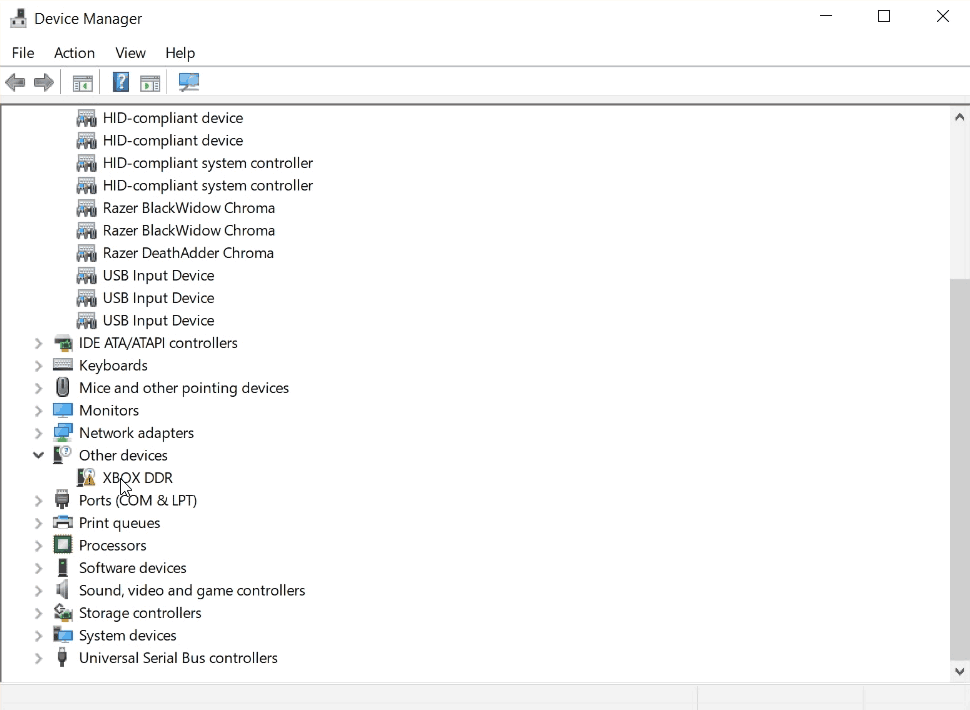Click the System devices icon

click(x=62, y=635)
